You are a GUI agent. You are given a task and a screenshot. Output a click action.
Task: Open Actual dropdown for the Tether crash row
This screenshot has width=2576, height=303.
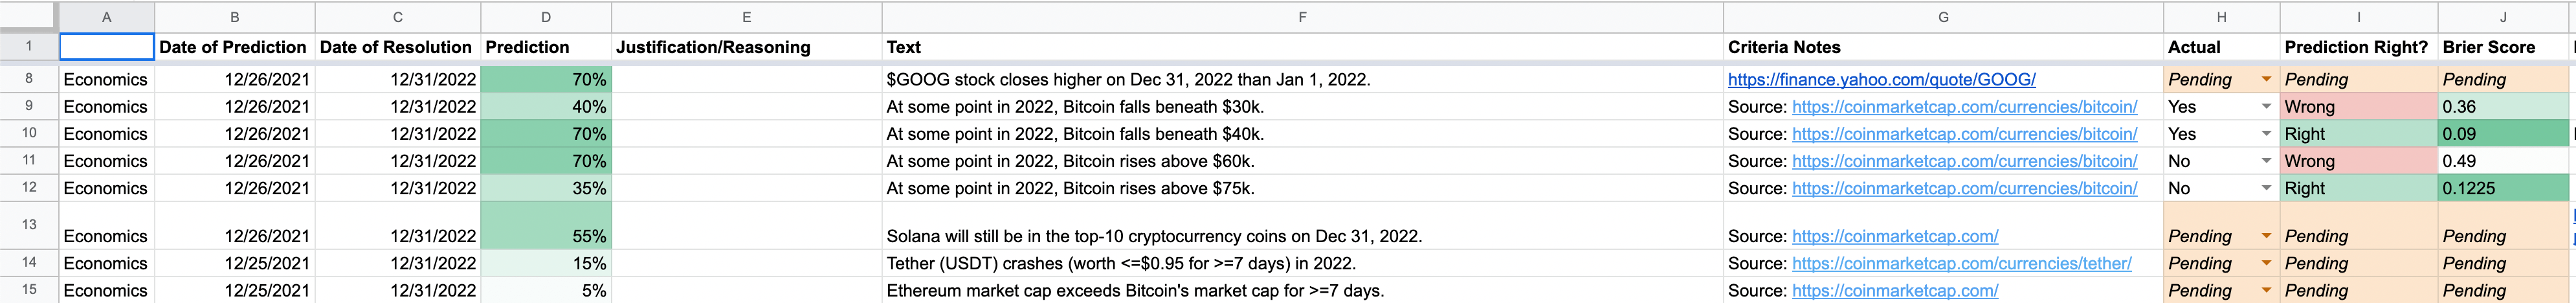2266,264
